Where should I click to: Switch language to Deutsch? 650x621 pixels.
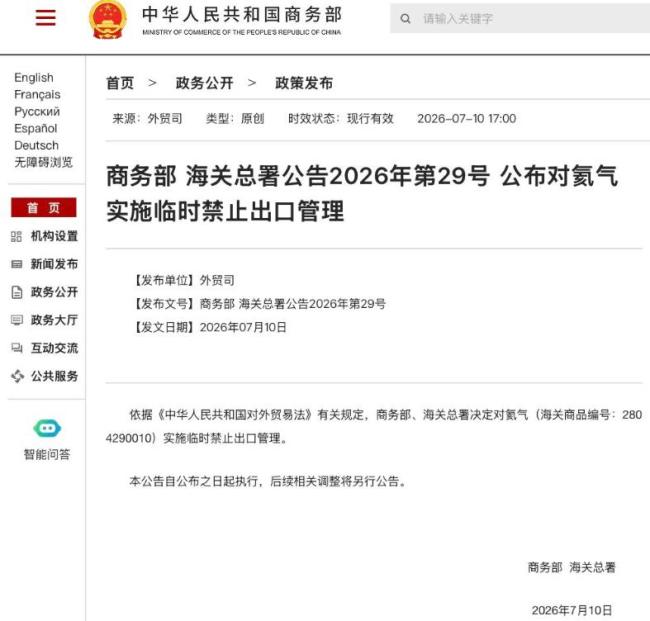36,146
